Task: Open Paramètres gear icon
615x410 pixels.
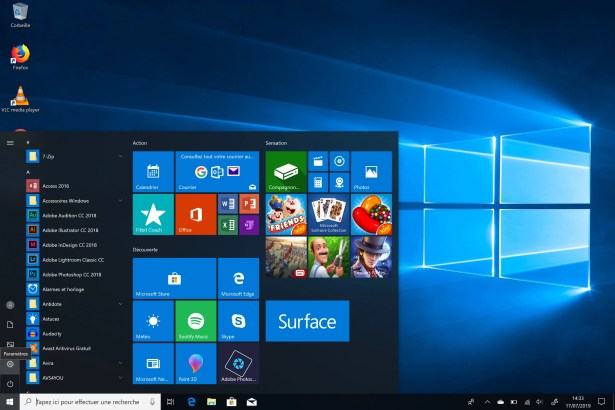Action: click(x=10, y=364)
